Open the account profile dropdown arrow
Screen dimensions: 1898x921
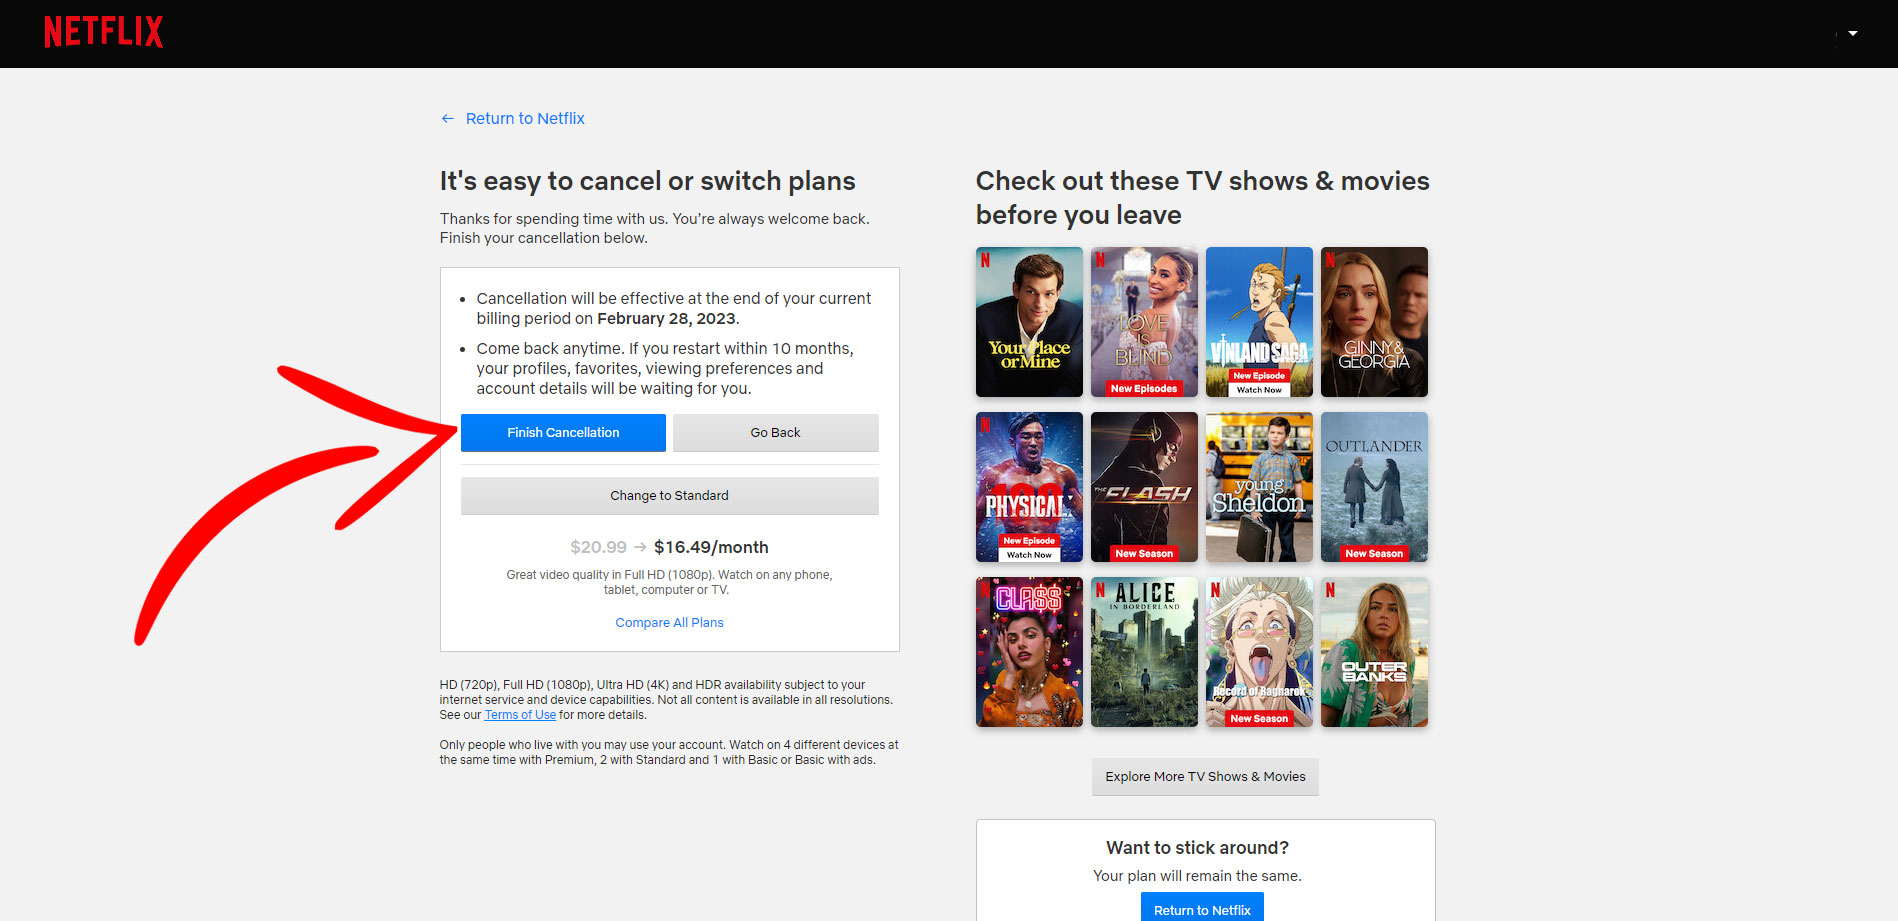(1852, 33)
